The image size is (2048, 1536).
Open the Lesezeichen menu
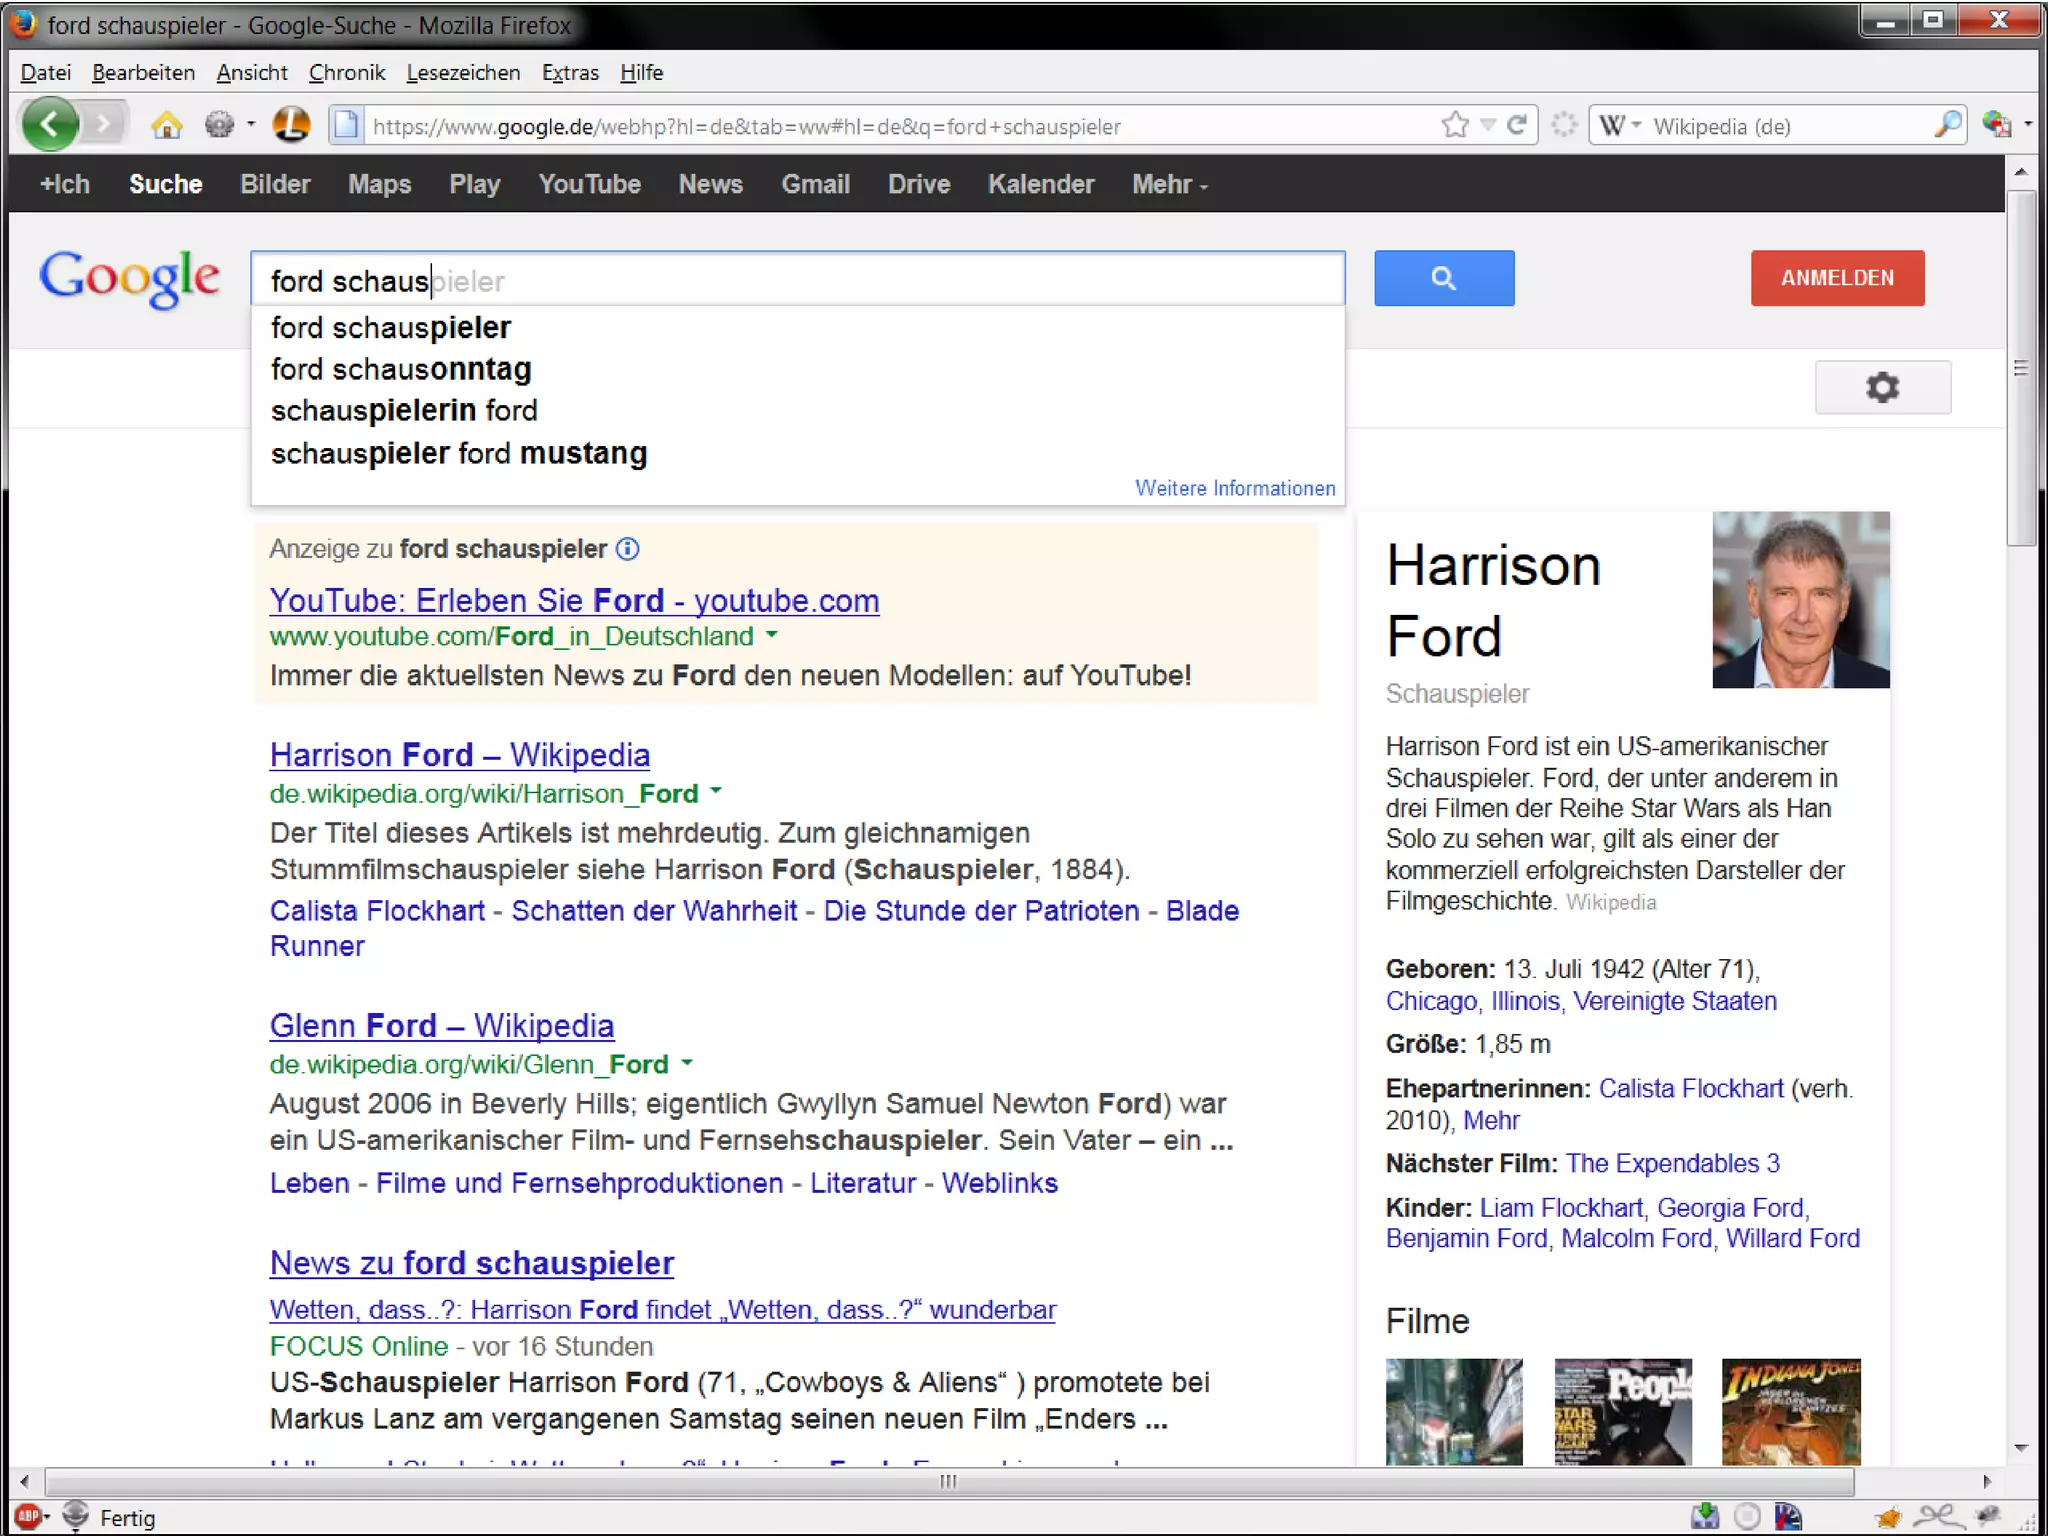(x=462, y=73)
